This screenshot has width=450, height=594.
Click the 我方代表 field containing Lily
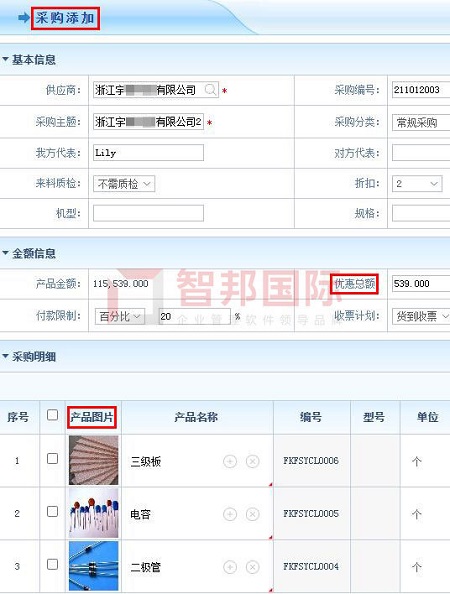point(148,153)
